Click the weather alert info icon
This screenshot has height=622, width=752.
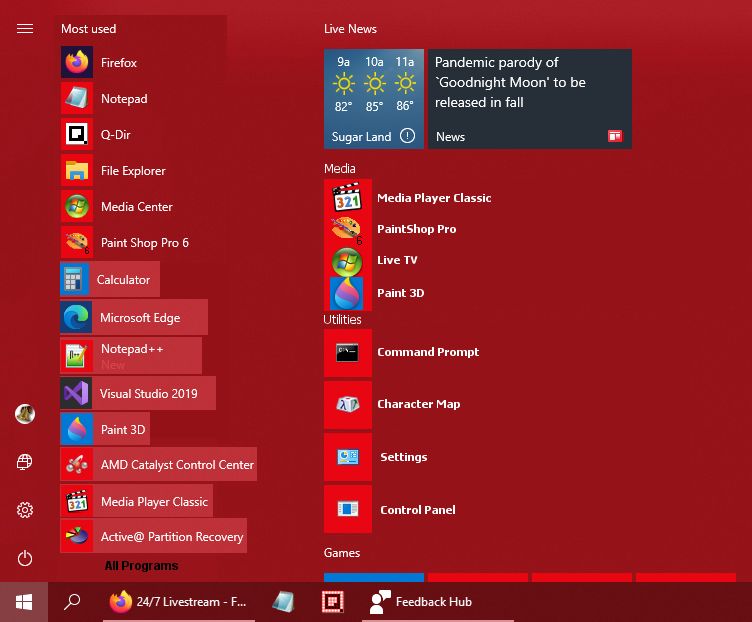(408, 136)
